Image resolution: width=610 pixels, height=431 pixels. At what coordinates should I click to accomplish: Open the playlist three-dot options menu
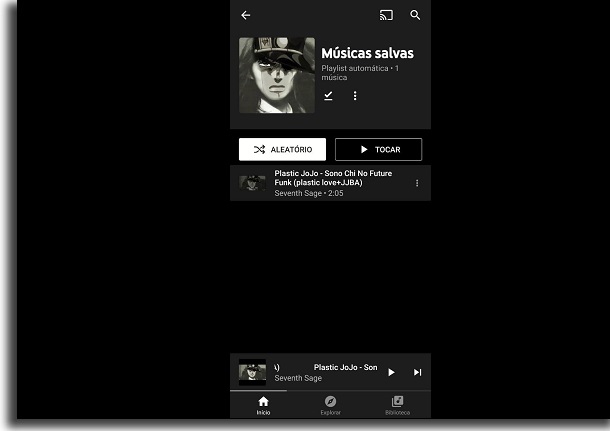[355, 96]
